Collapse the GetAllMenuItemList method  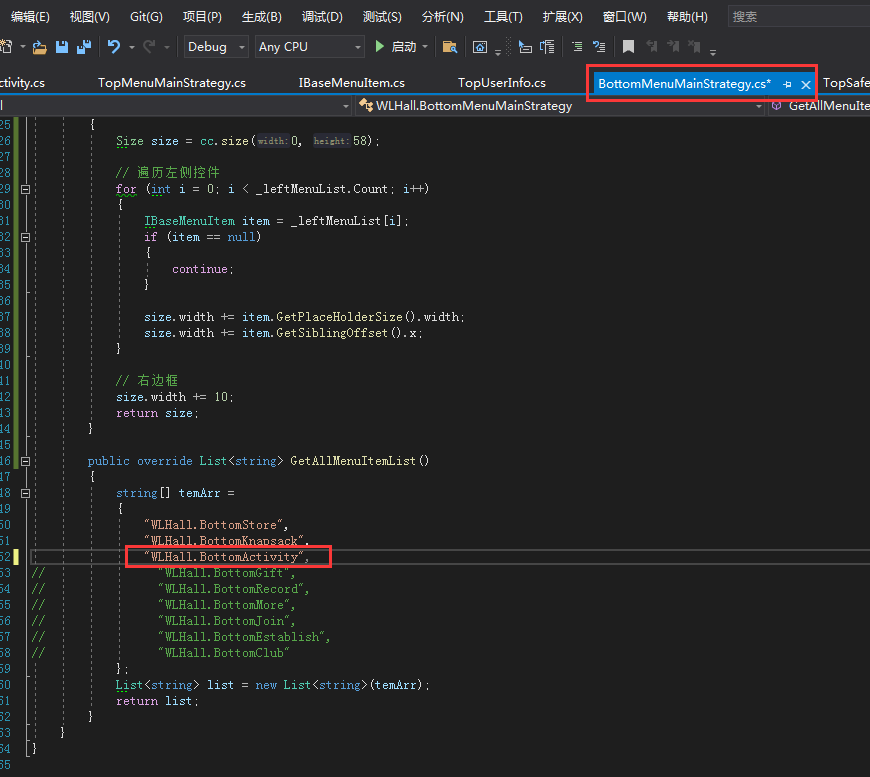[x=25, y=461]
